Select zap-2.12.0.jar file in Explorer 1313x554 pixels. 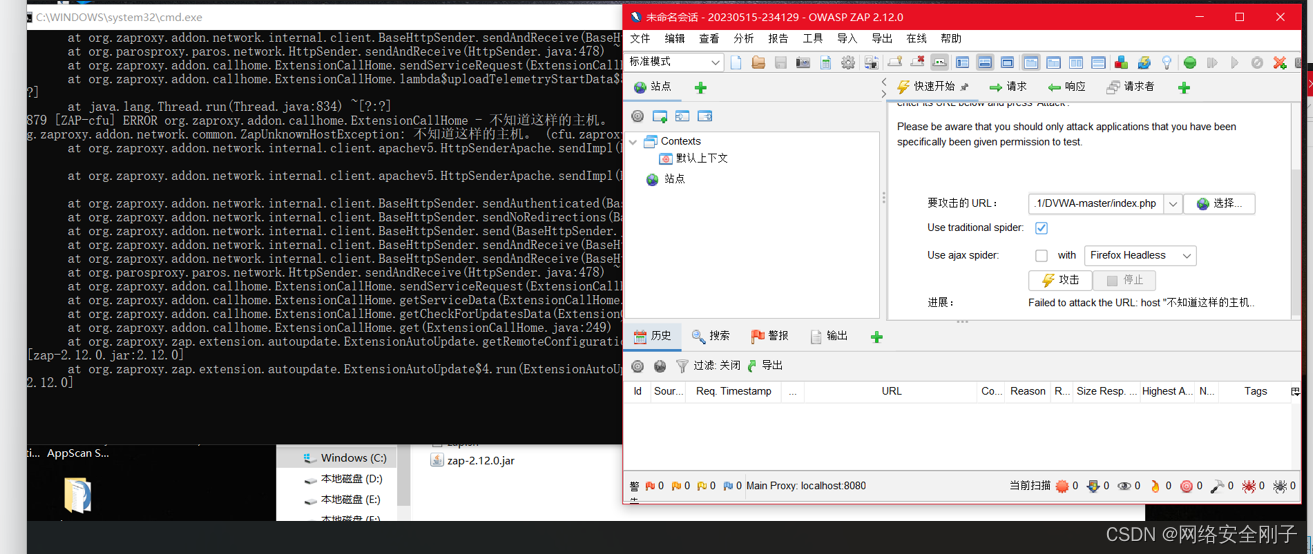472,461
